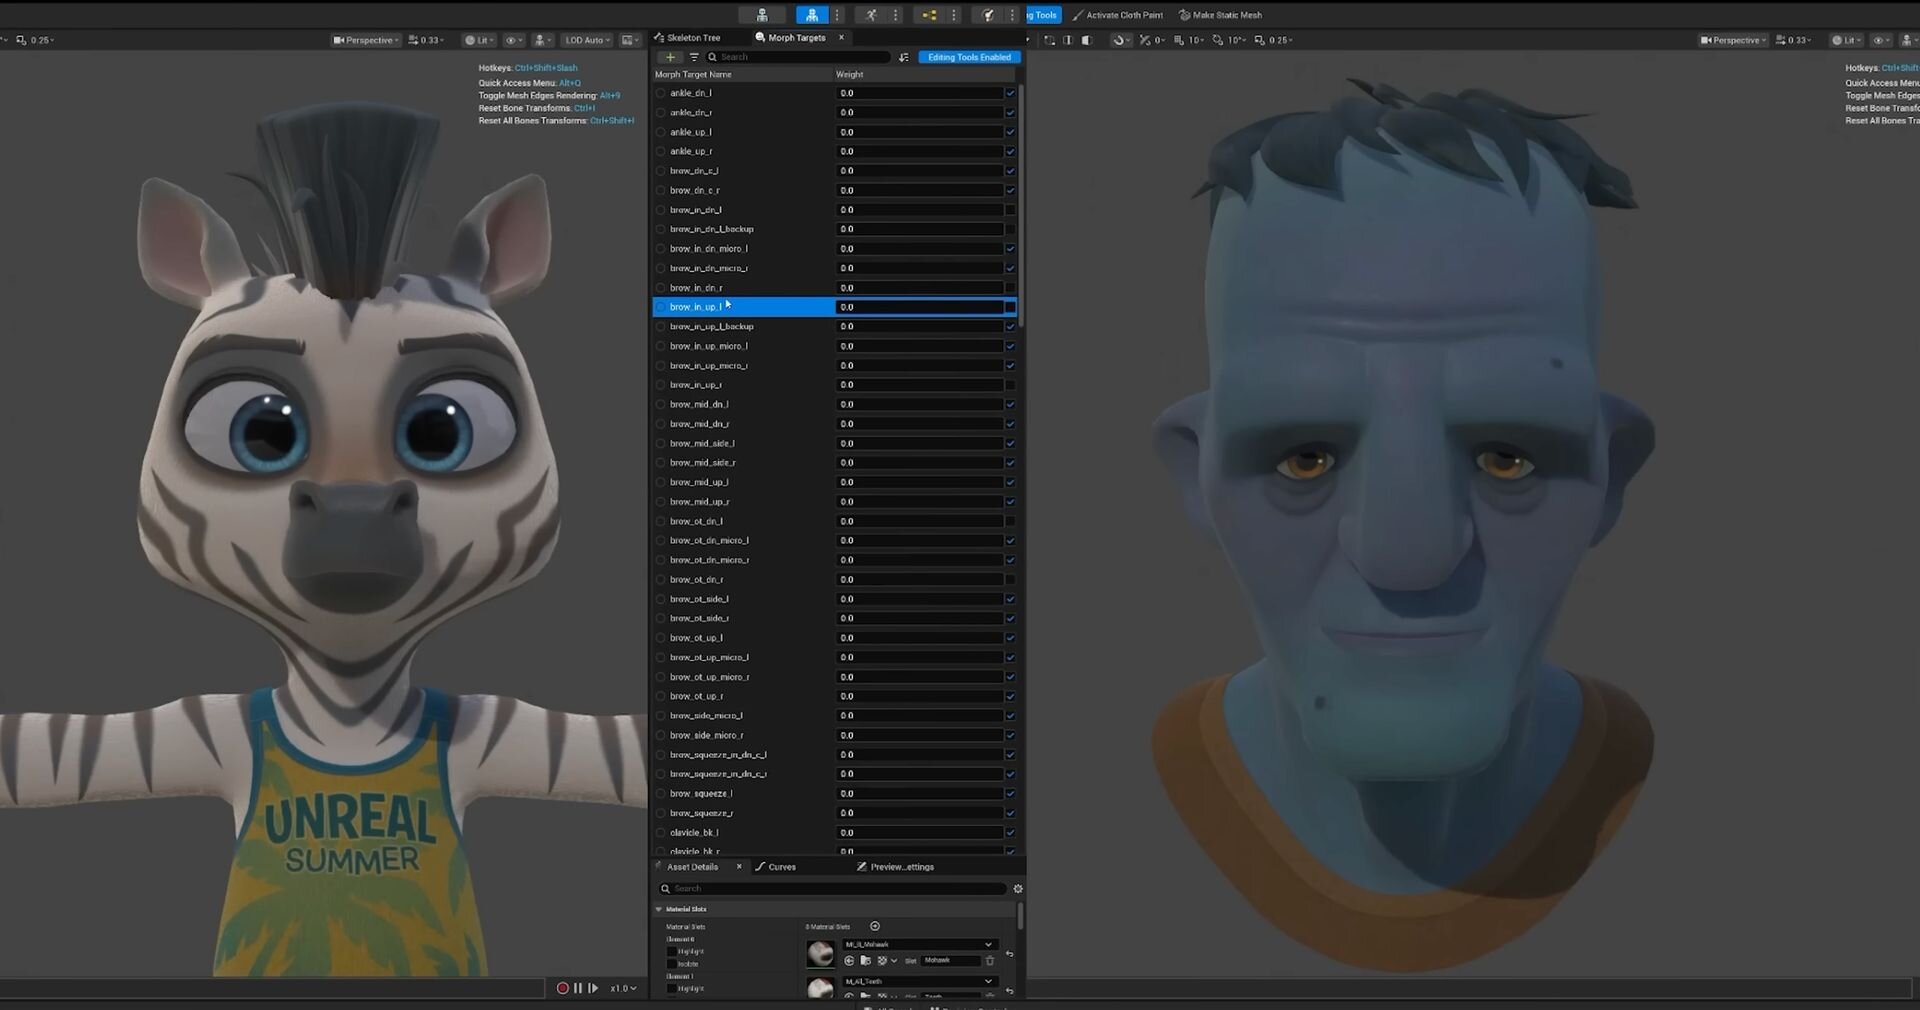This screenshot has width=1920, height=1010.
Task: Click the ankle_up_l weight value field
Action: (x=919, y=132)
